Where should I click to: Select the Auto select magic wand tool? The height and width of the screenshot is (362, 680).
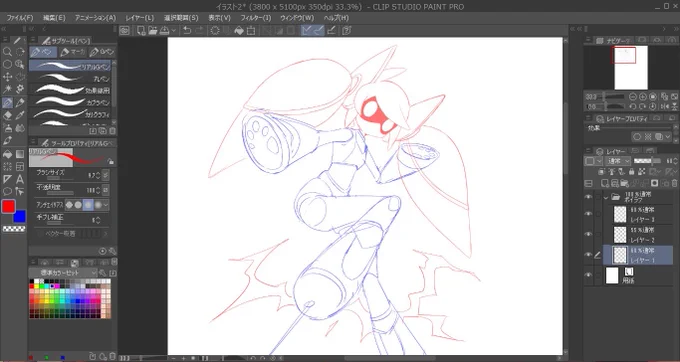coord(7,89)
